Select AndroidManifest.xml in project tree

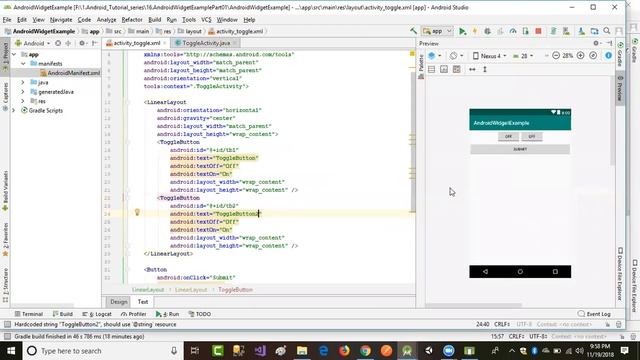tap(70, 73)
